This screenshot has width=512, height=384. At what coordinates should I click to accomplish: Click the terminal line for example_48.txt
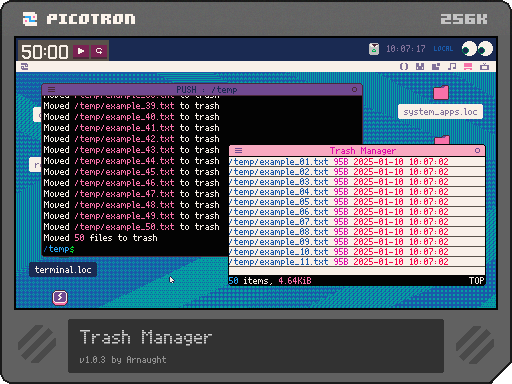tap(131, 205)
